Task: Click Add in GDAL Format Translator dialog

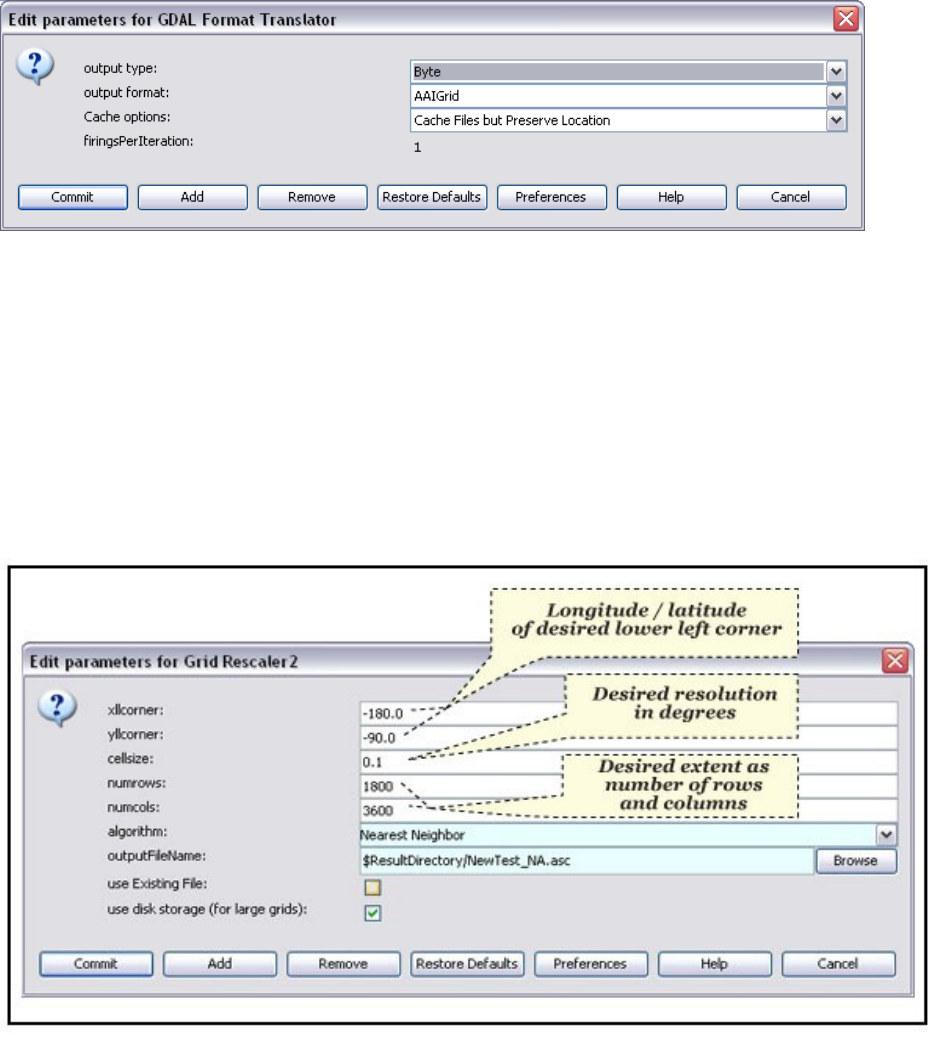Action: 192,197
